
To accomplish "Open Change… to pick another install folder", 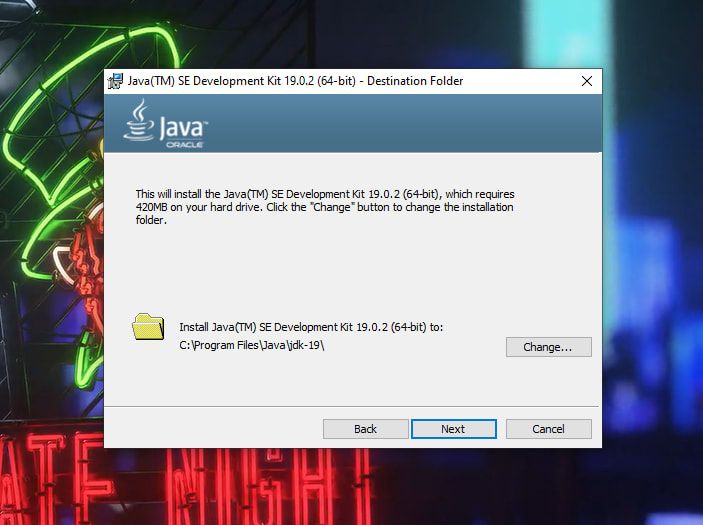I will (549, 347).
